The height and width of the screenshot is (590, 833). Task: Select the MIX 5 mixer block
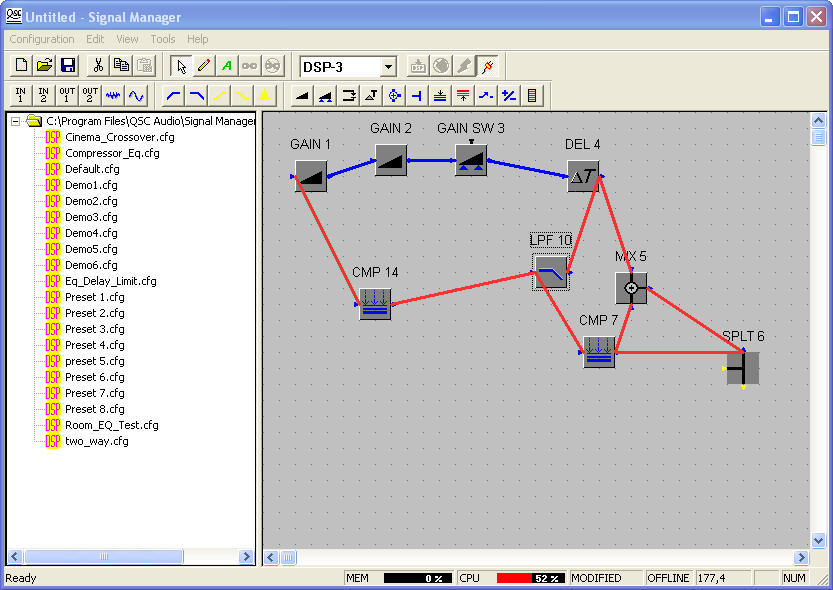(631, 288)
